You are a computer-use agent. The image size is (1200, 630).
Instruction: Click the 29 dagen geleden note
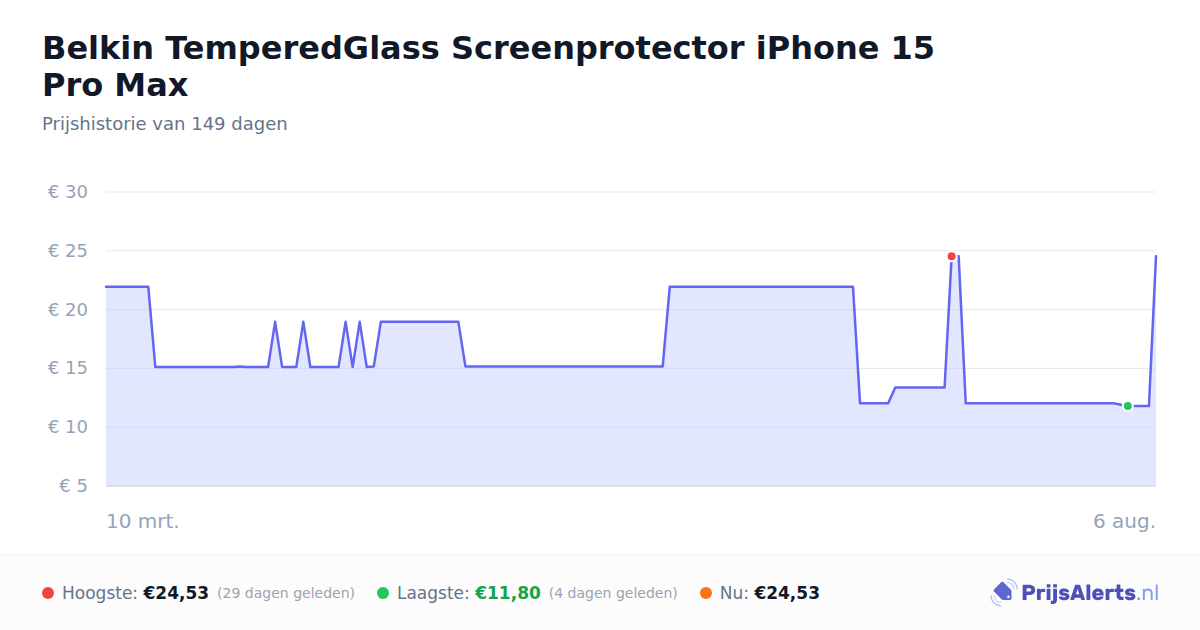[x=286, y=593]
